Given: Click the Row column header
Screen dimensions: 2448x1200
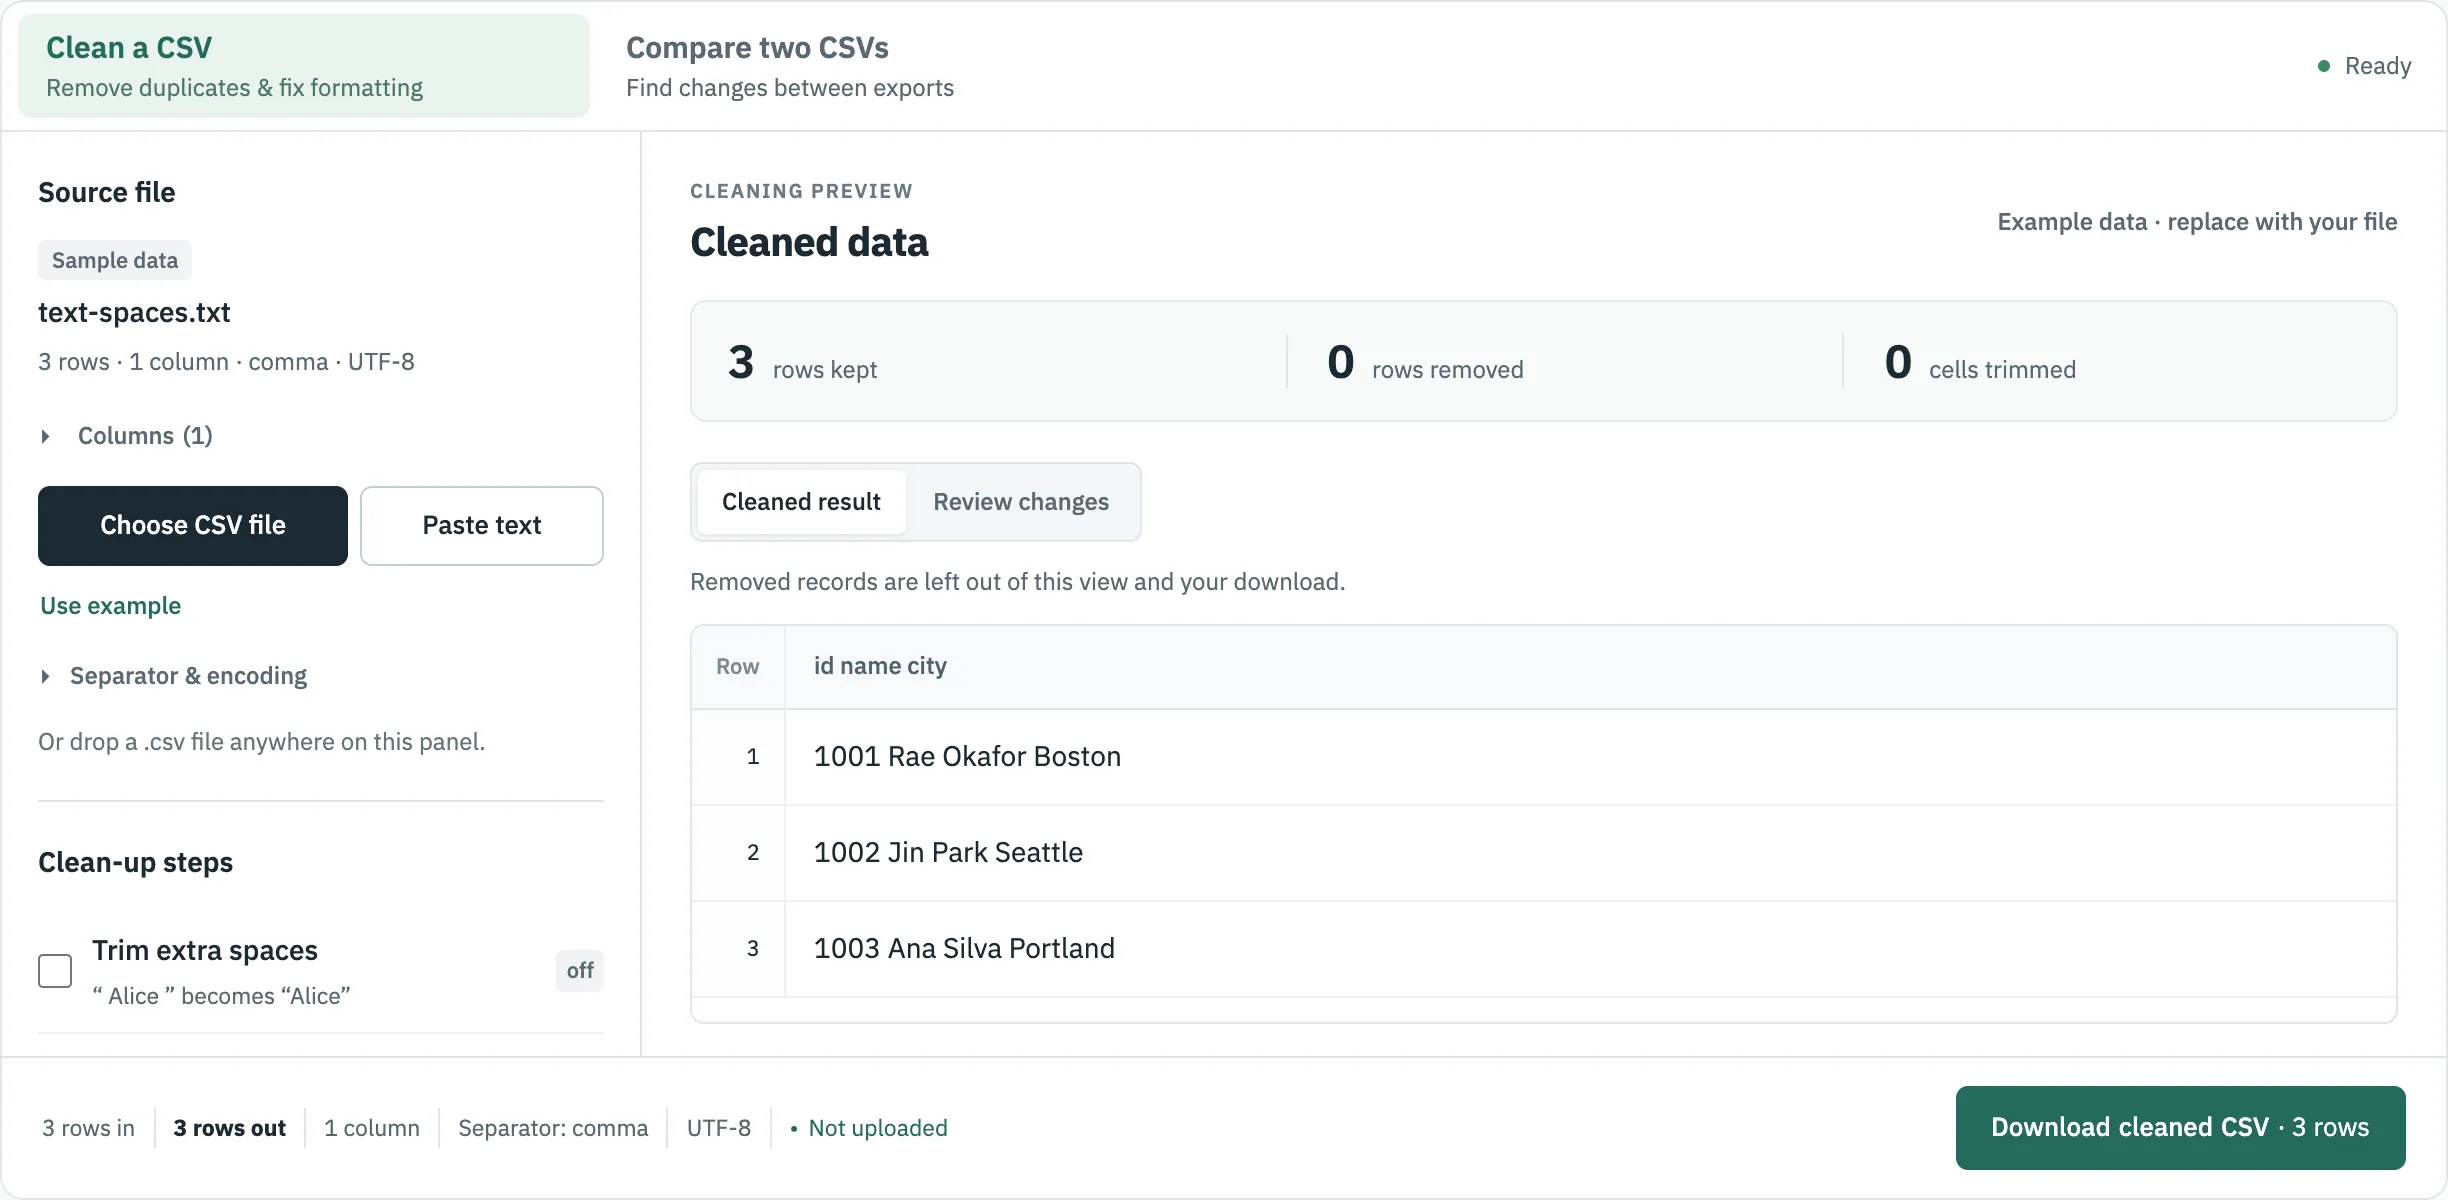Looking at the screenshot, I should point(738,667).
